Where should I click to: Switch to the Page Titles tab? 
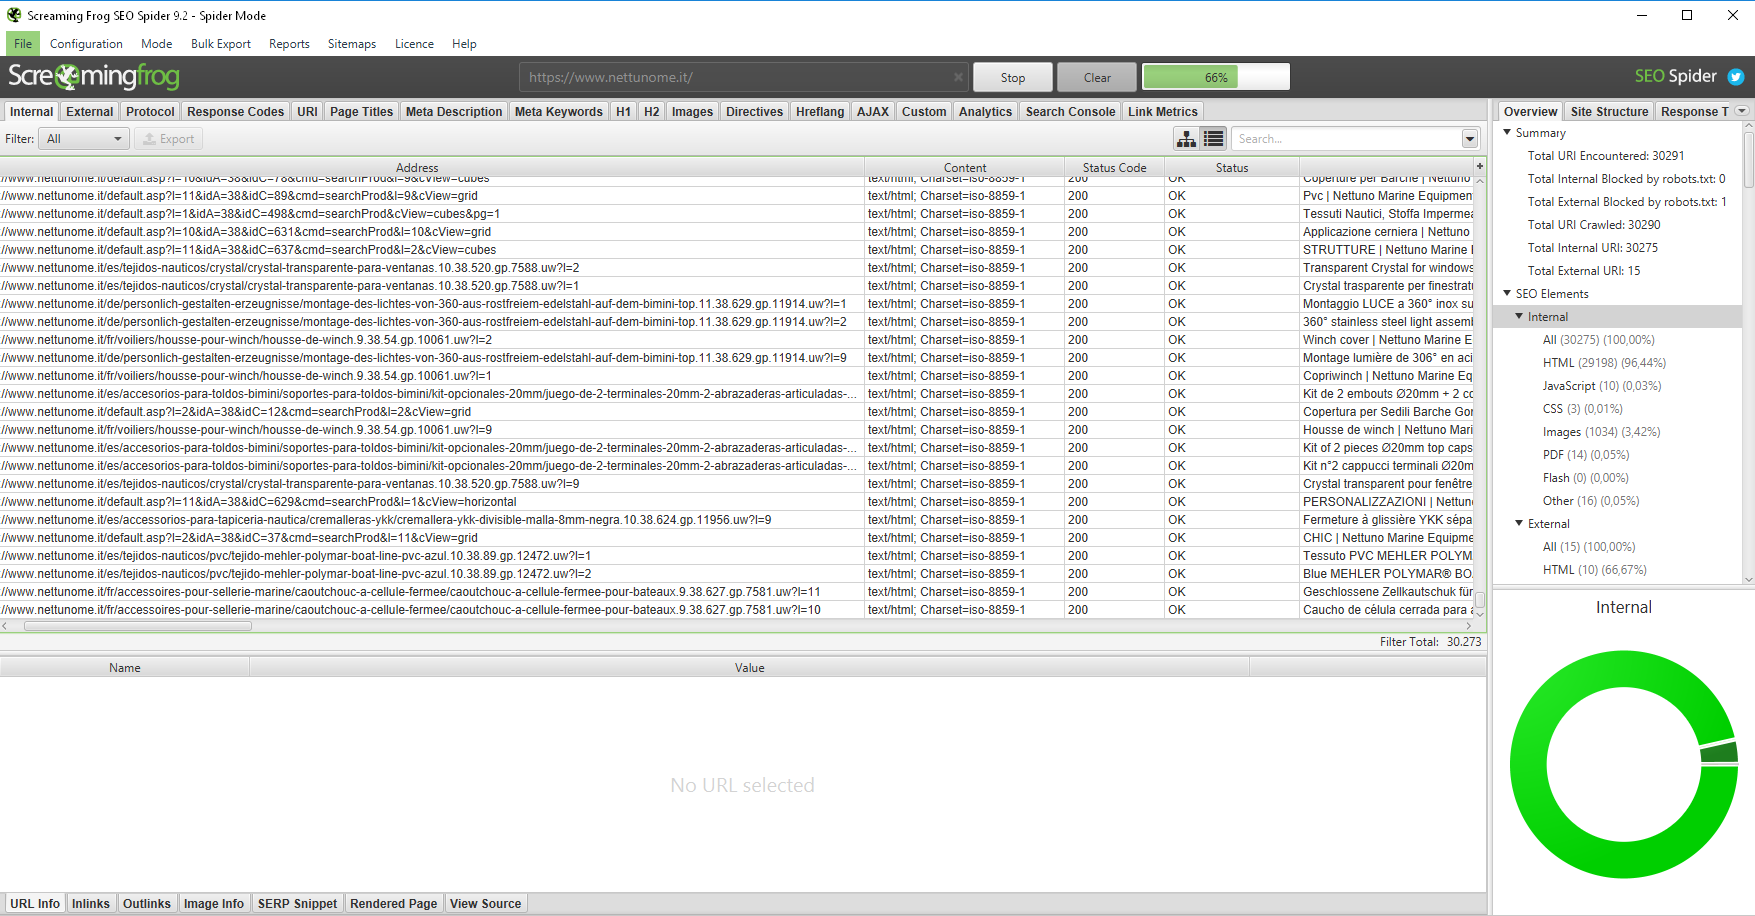[361, 111]
